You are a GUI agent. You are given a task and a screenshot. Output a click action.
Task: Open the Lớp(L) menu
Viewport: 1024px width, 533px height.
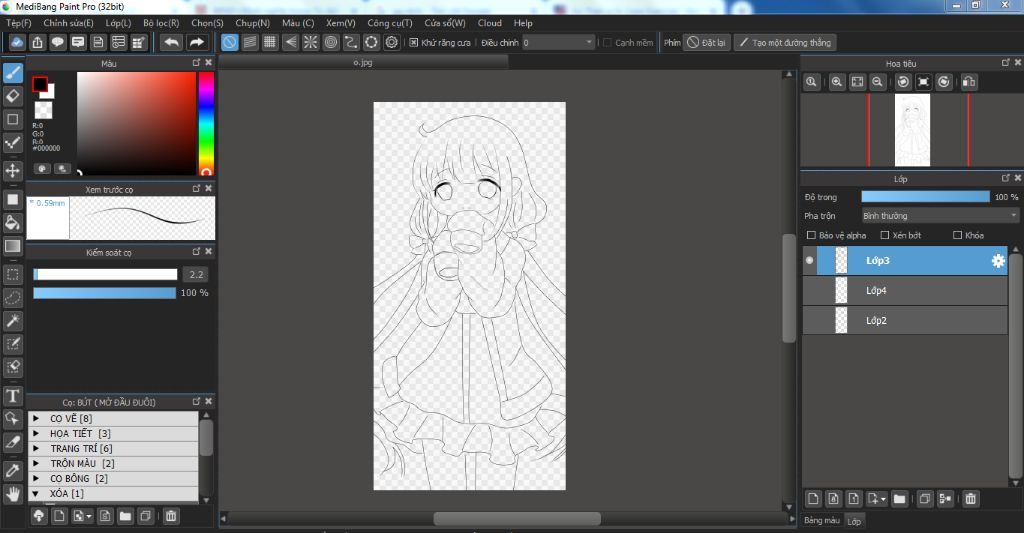(118, 23)
